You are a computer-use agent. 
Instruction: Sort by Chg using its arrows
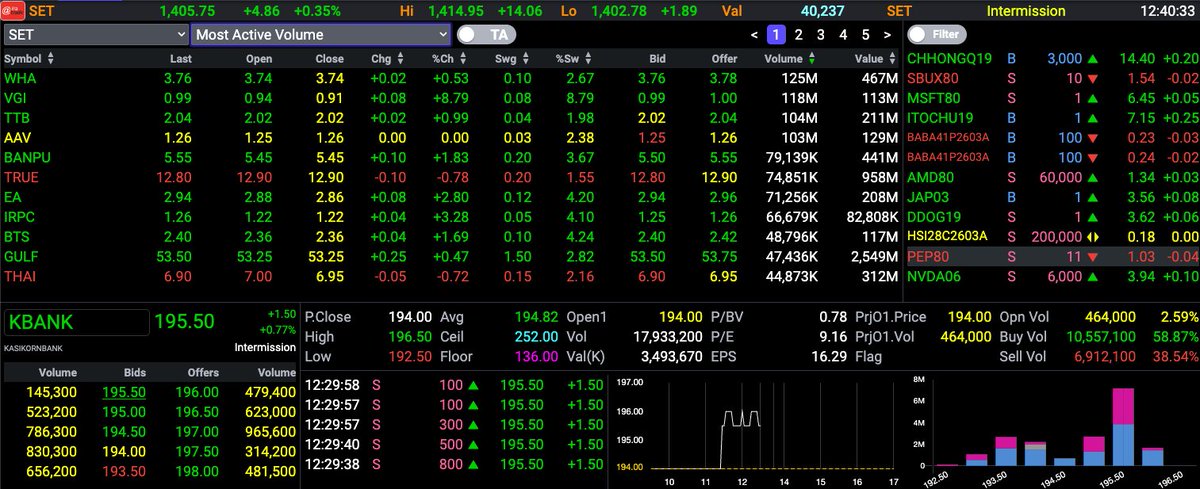[x=399, y=59]
